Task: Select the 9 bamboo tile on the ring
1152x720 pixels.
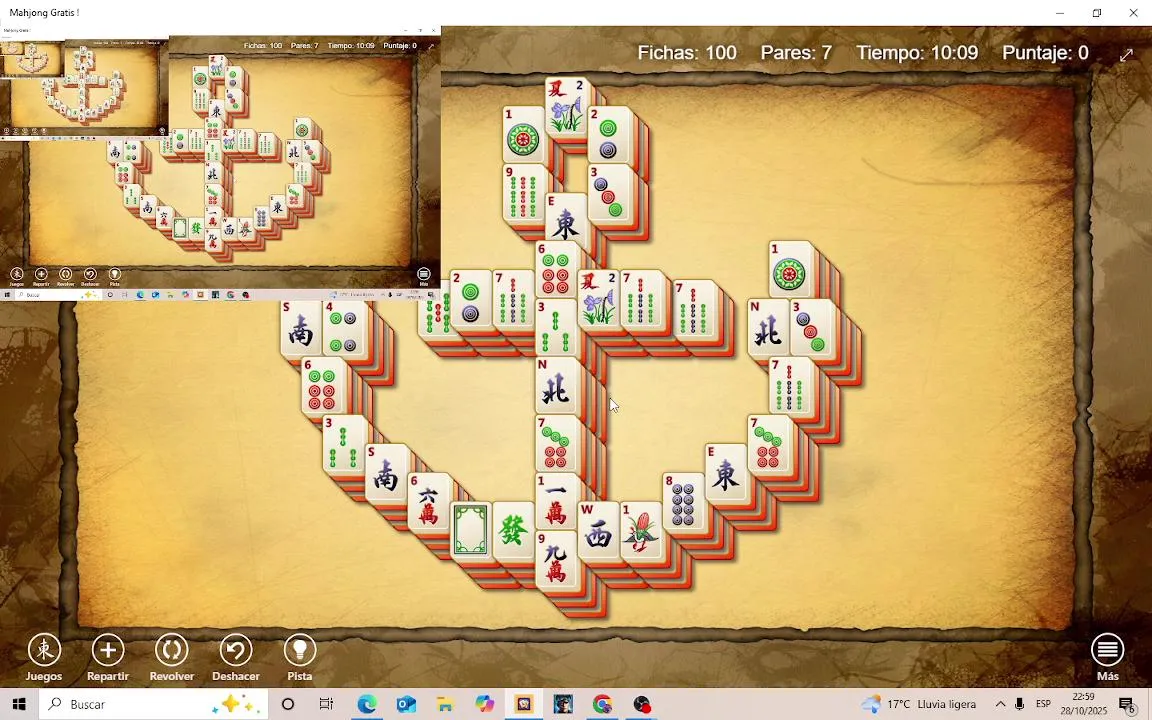Action: [524, 192]
